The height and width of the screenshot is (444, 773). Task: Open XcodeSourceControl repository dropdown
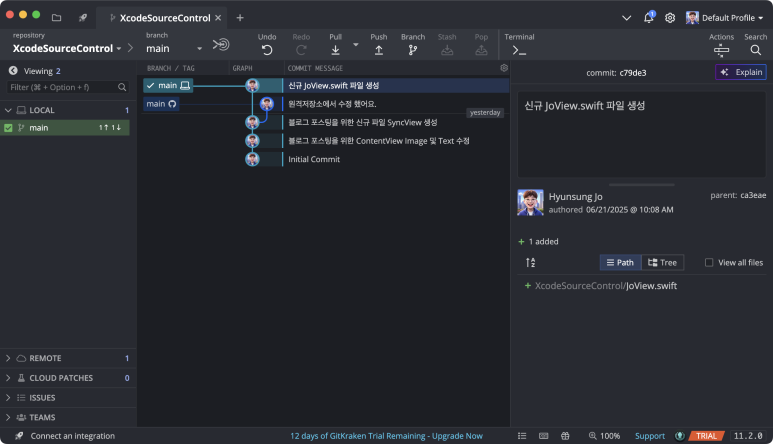(x=67, y=48)
